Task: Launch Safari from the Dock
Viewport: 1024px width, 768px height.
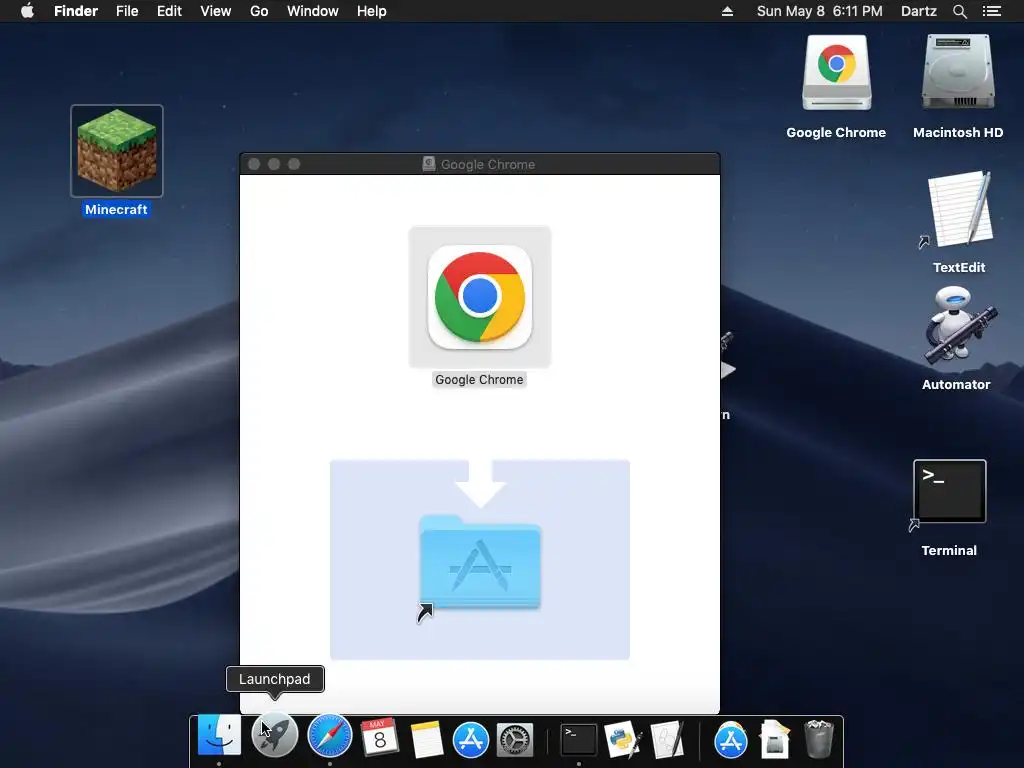Action: [330, 737]
